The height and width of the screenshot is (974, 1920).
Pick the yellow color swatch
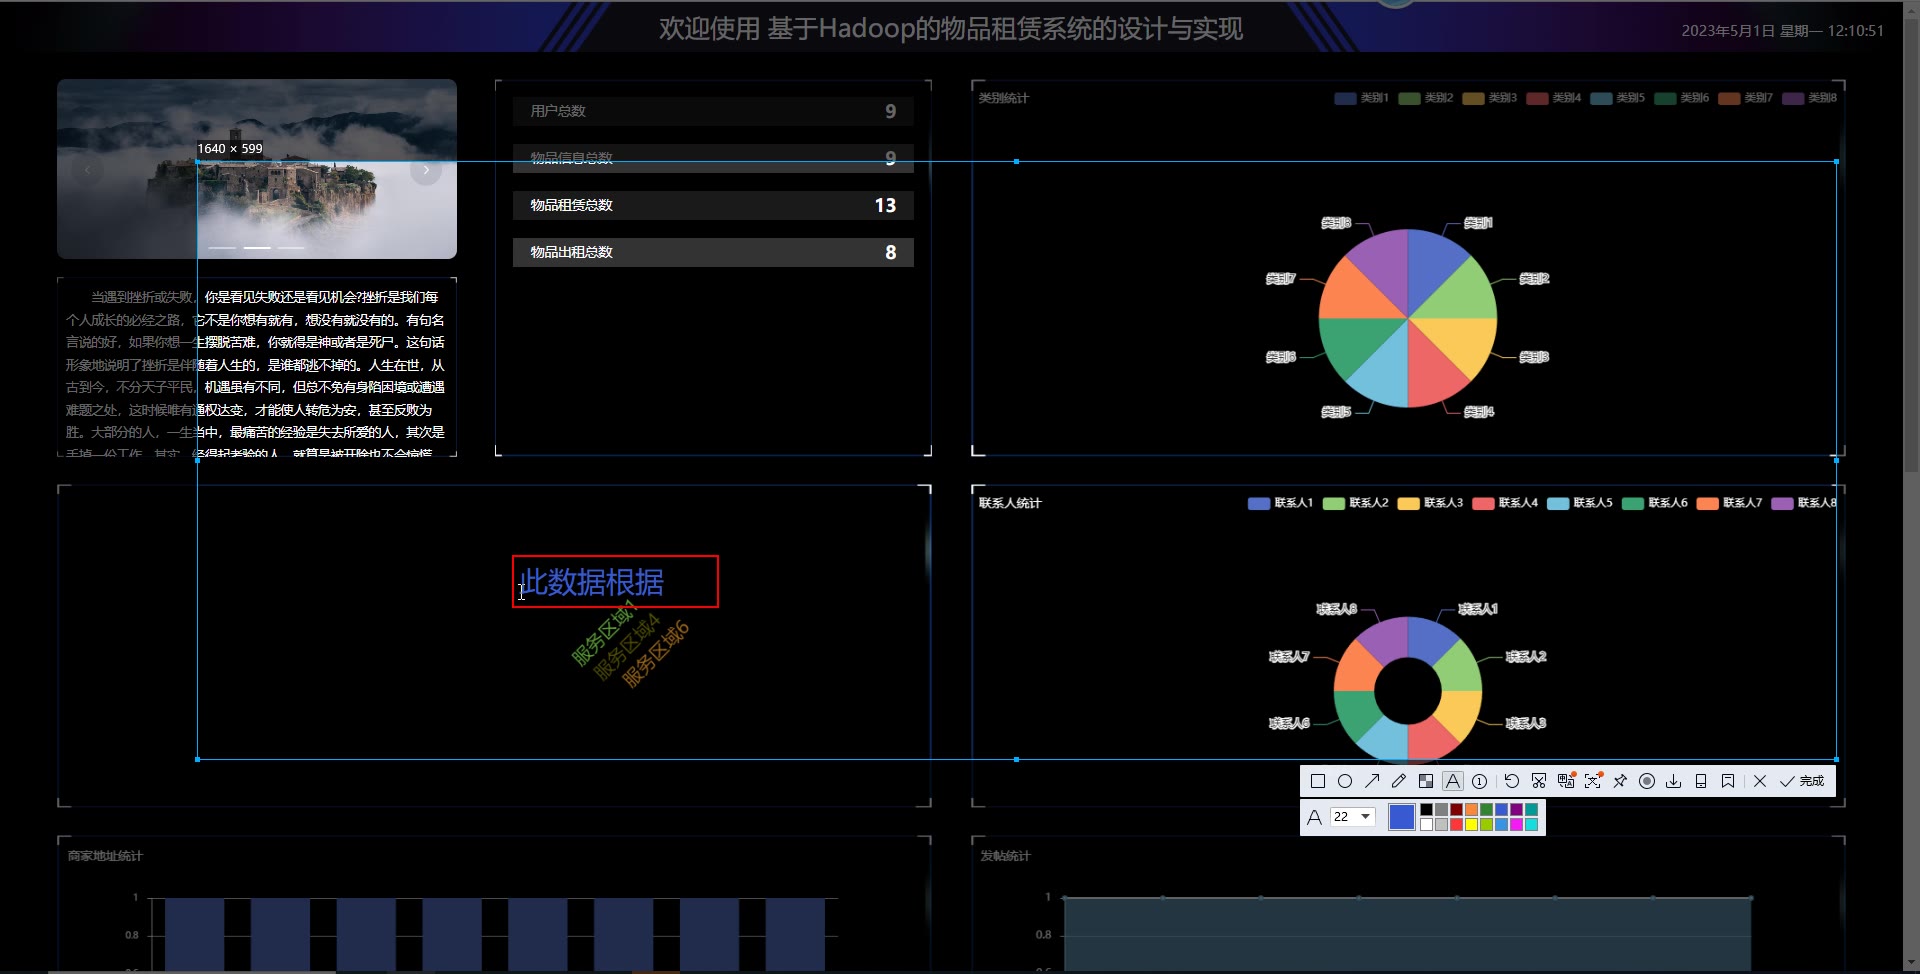(1471, 825)
